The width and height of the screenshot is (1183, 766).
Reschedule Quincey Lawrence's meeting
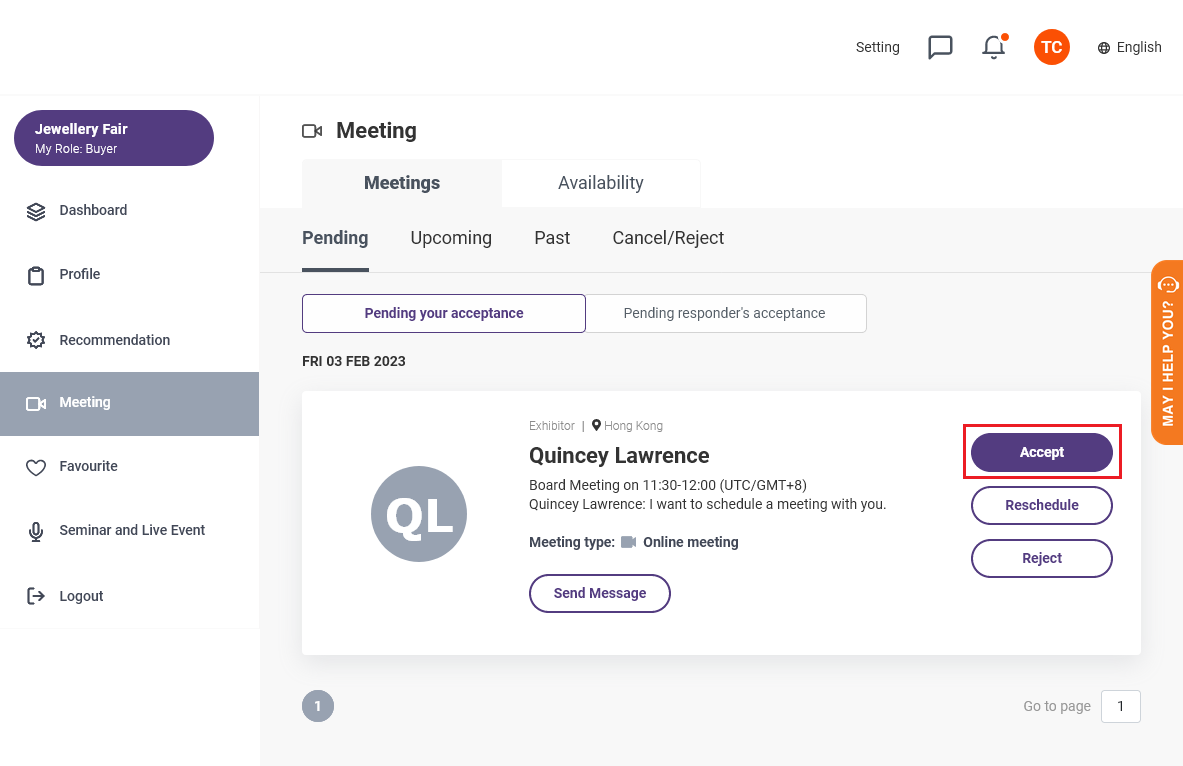click(1042, 505)
